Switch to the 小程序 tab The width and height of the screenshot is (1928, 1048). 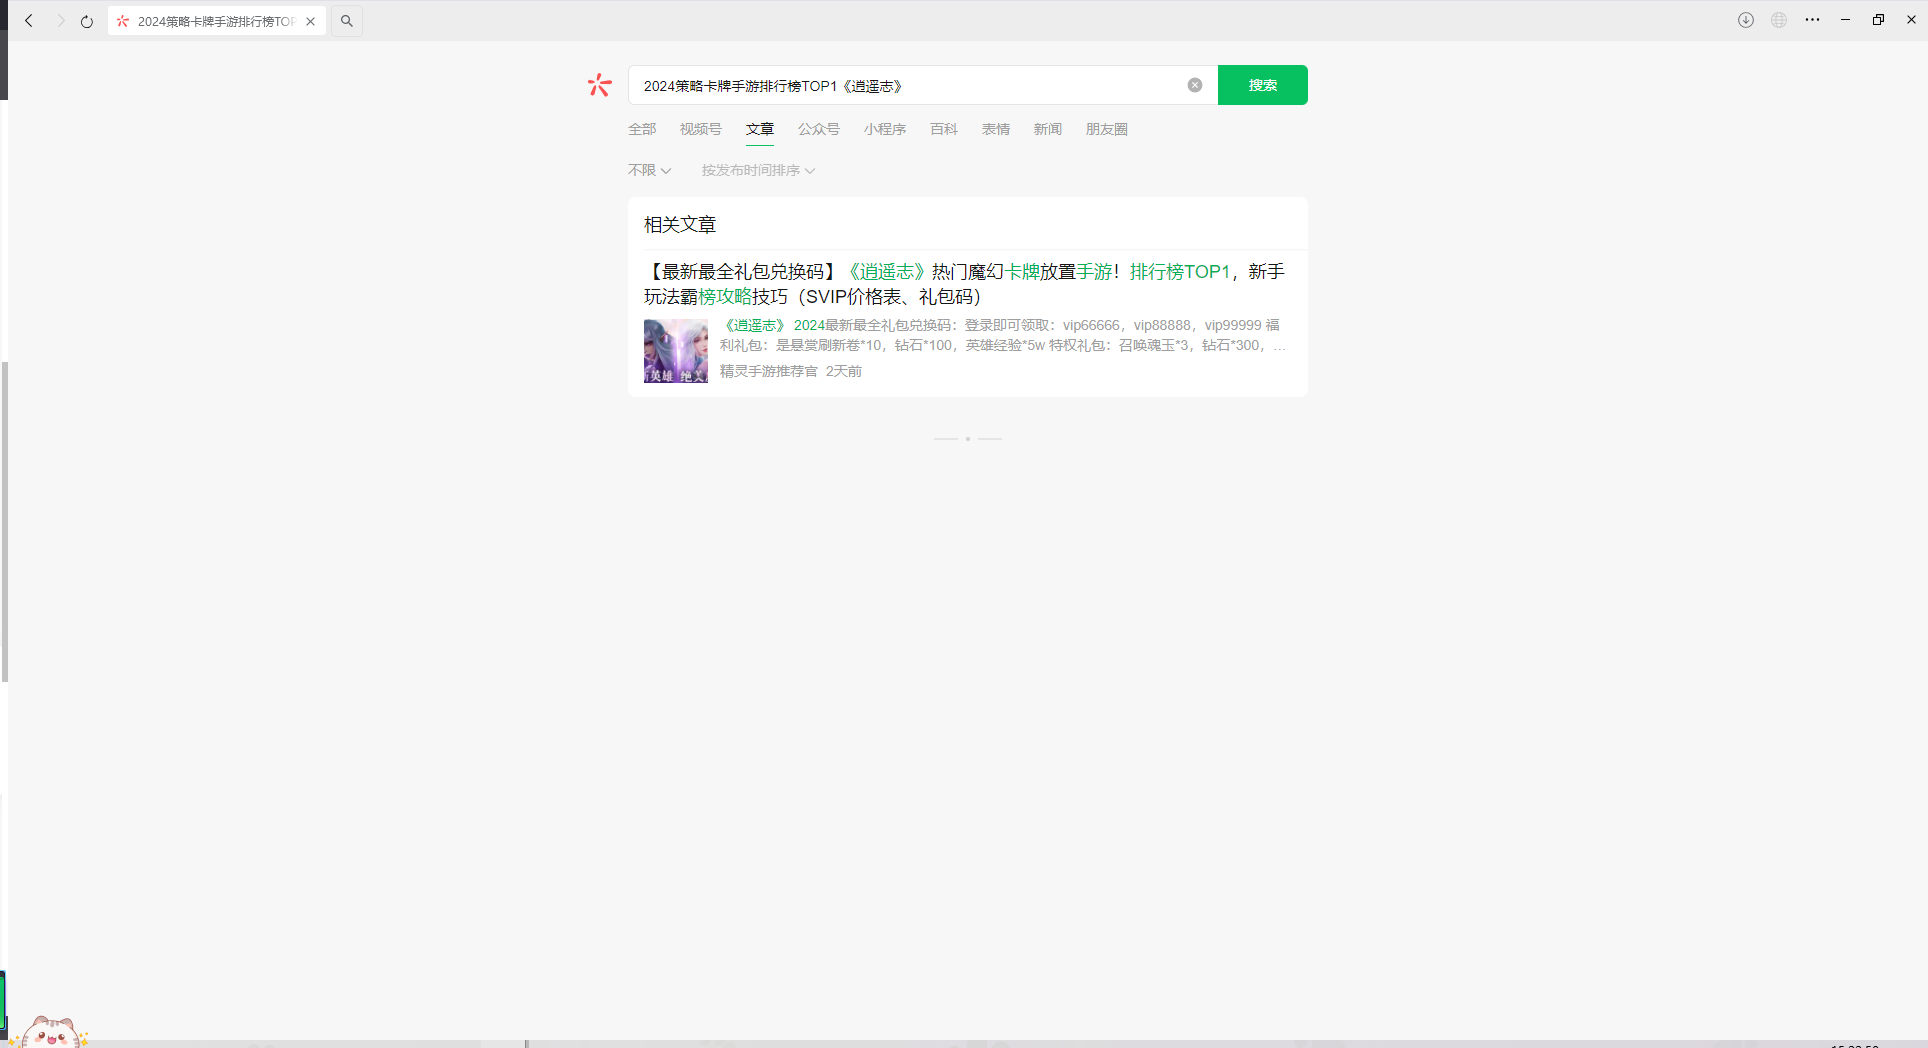click(x=885, y=129)
